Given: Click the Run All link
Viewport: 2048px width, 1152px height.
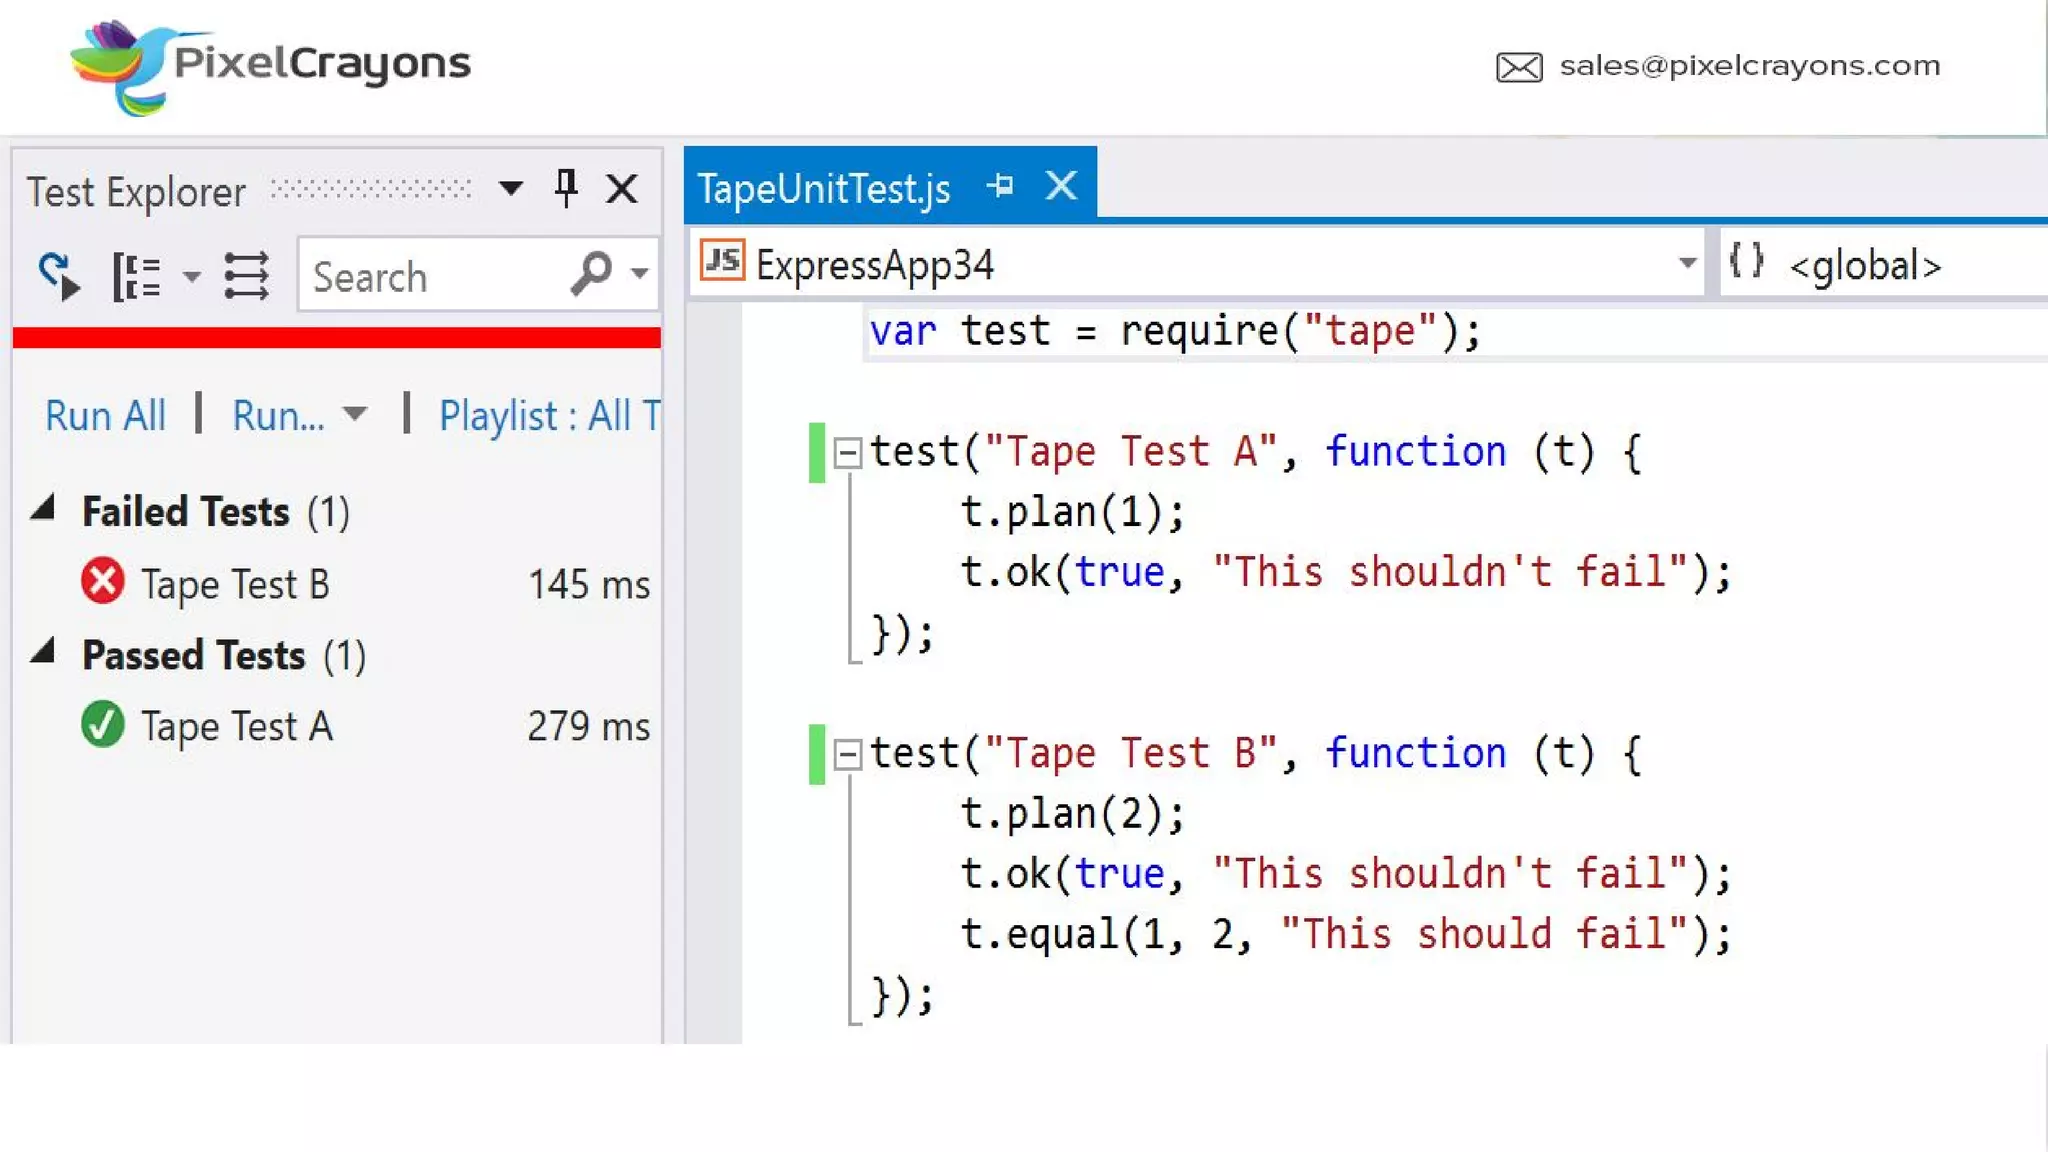Looking at the screenshot, I should (x=105, y=415).
